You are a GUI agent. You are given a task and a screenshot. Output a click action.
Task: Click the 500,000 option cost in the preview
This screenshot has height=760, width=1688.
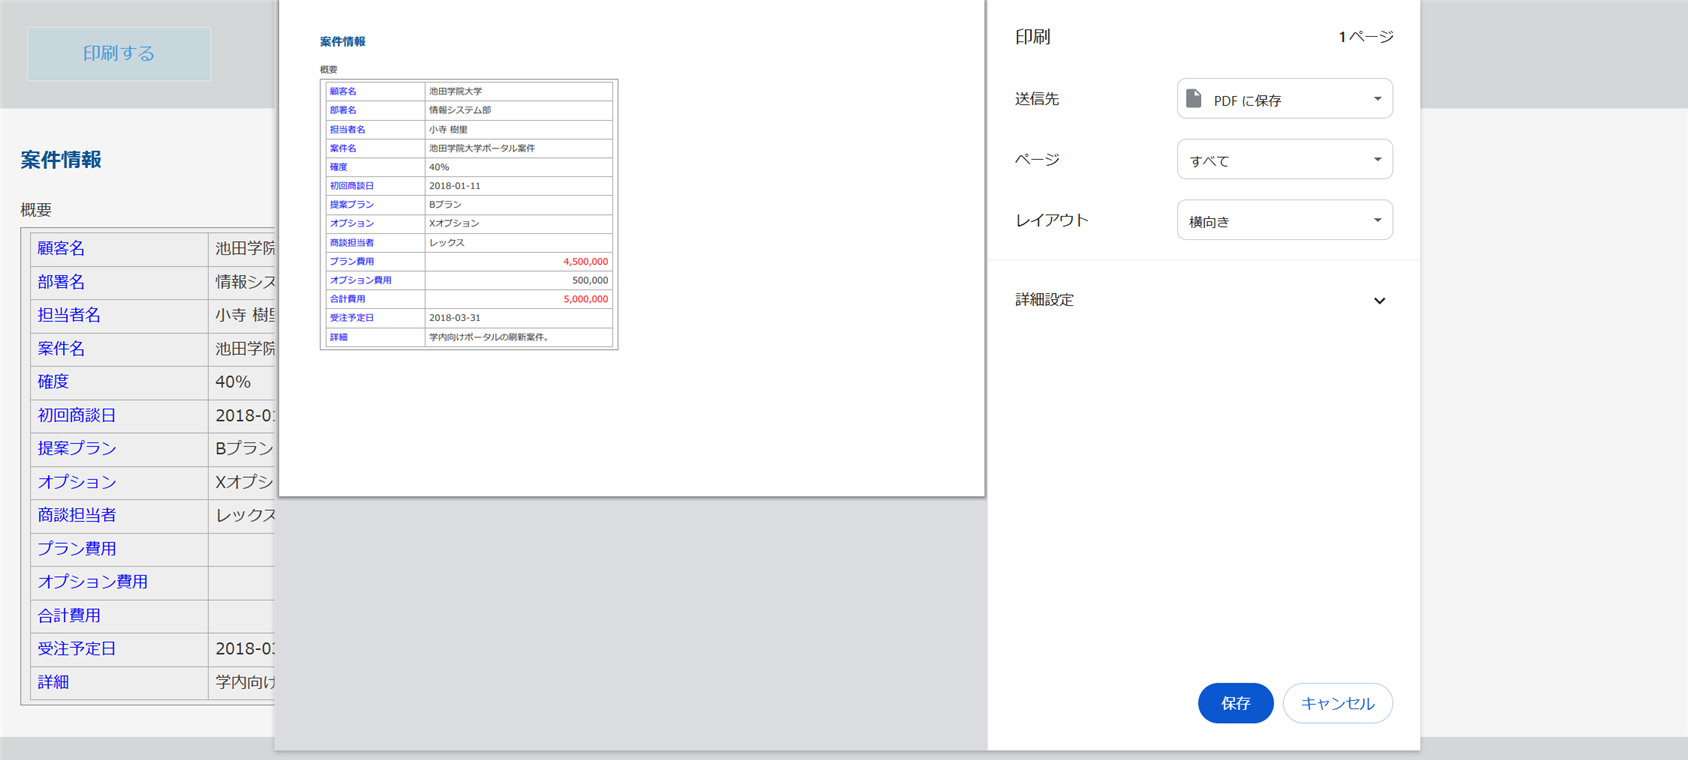(x=590, y=281)
